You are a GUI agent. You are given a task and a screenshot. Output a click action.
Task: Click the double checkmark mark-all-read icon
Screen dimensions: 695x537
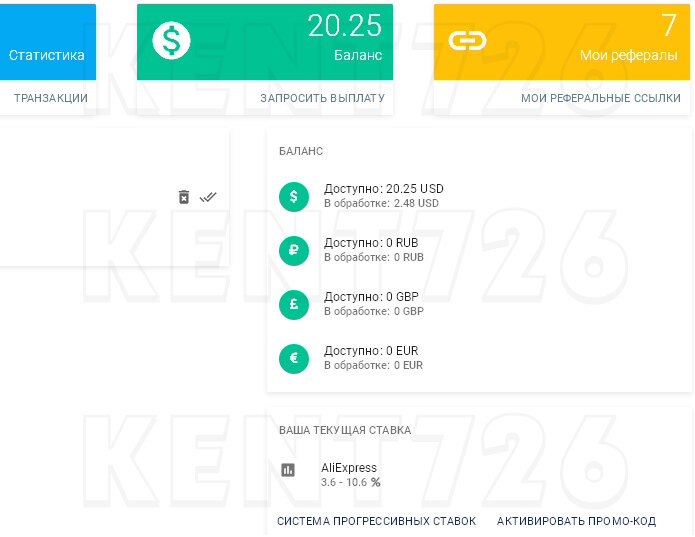208,197
